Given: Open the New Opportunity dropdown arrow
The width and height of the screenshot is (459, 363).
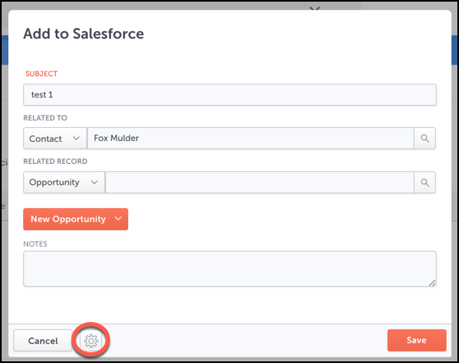Looking at the screenshot, I should click(x=118, y=219).
